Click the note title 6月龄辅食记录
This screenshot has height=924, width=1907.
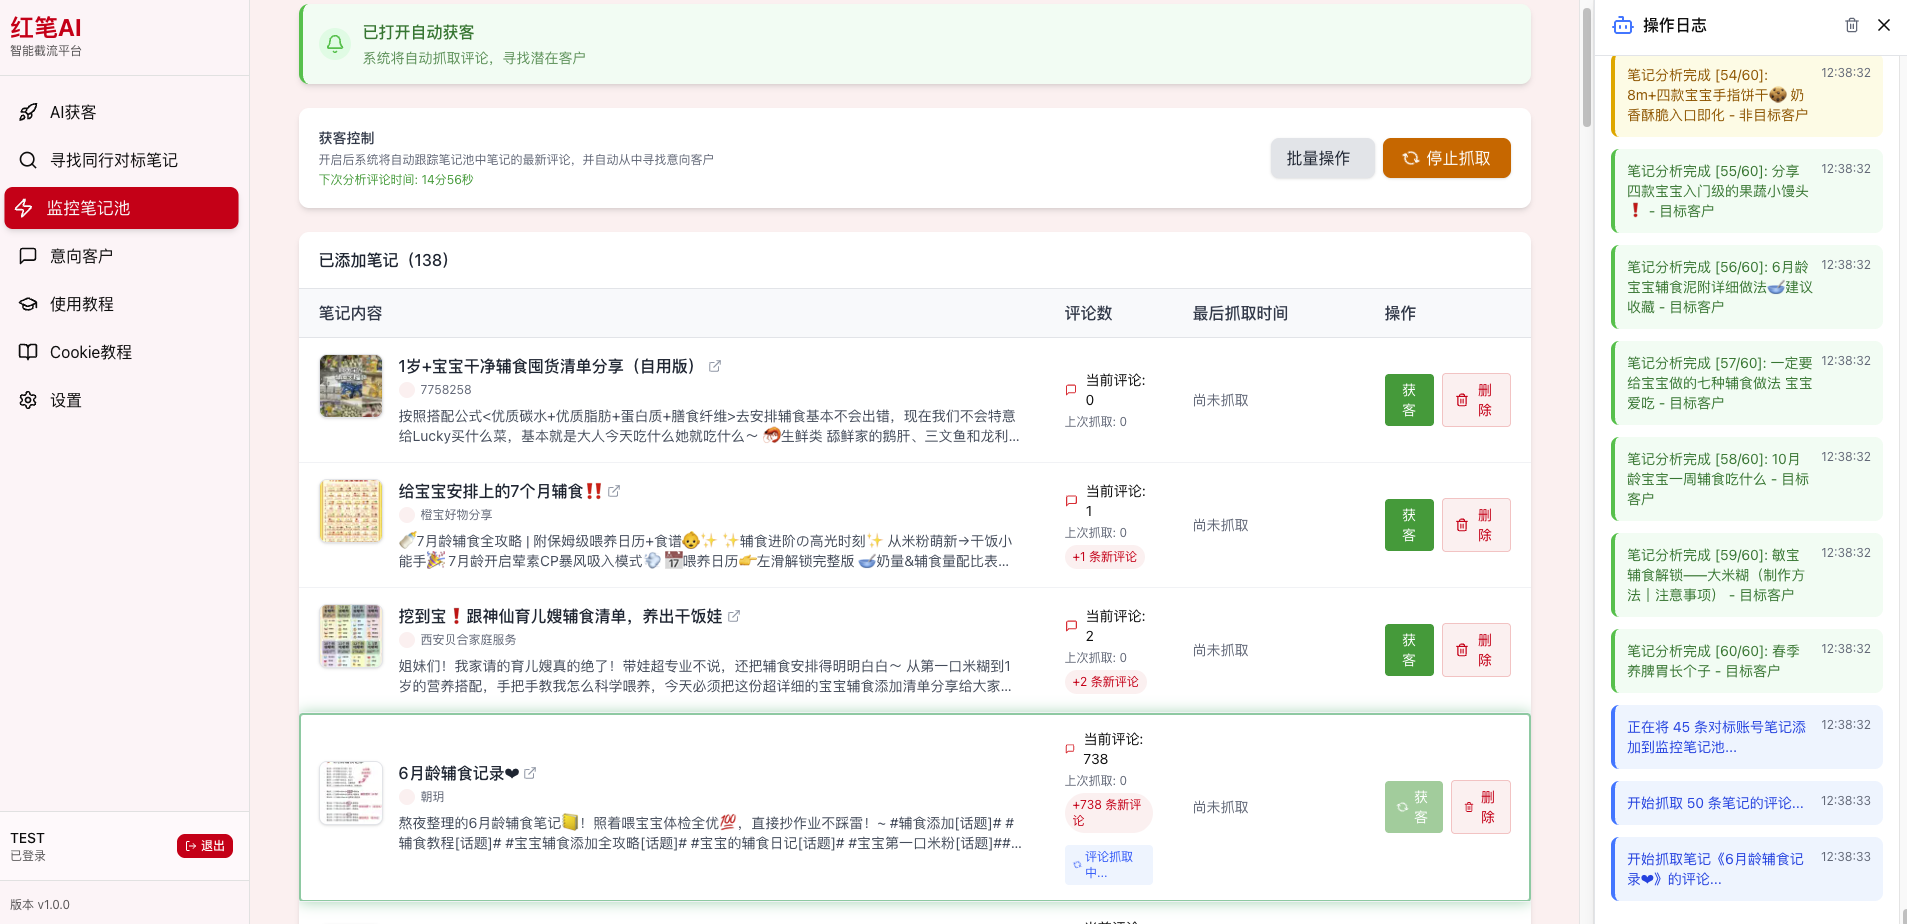pos(459,773)
